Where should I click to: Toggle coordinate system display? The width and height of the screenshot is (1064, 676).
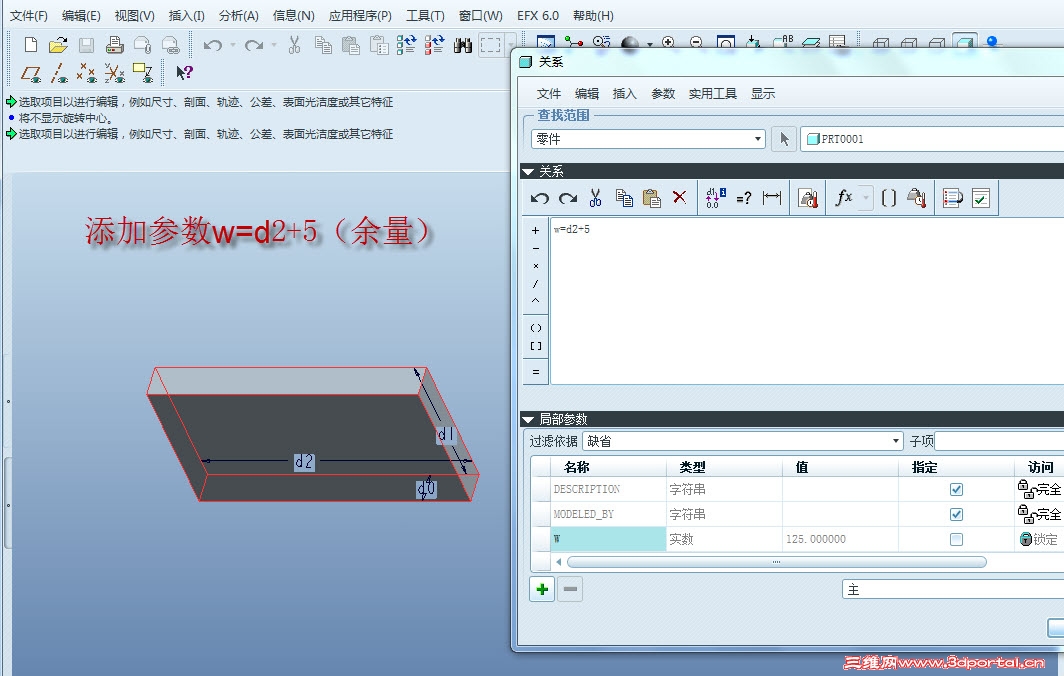point(115,73)
